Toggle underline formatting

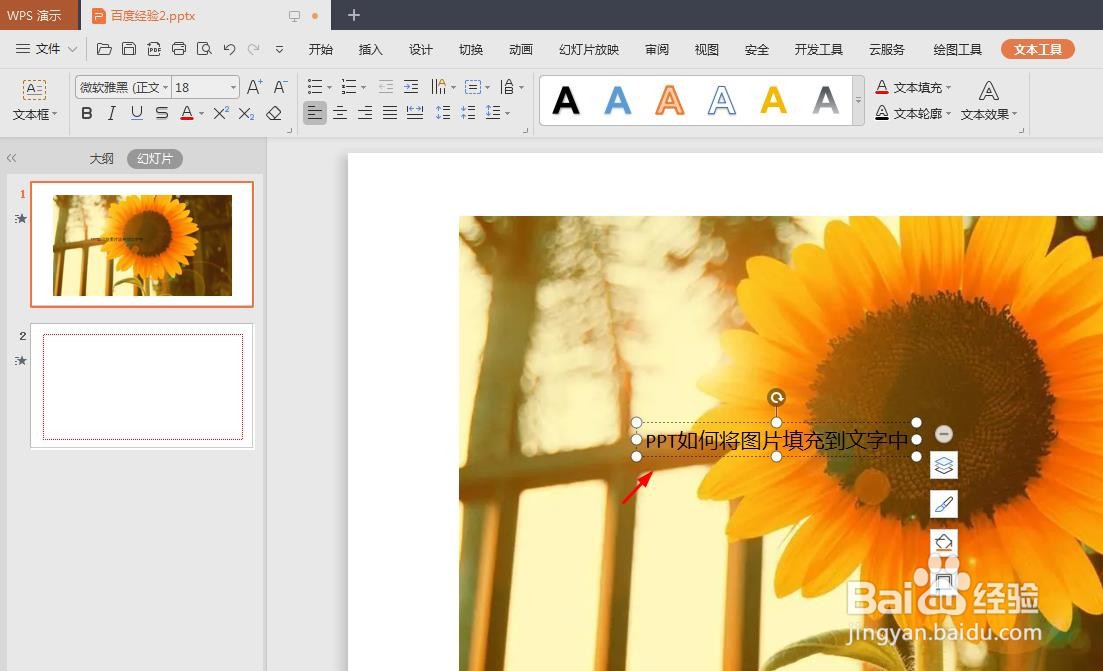pos(136,113)
